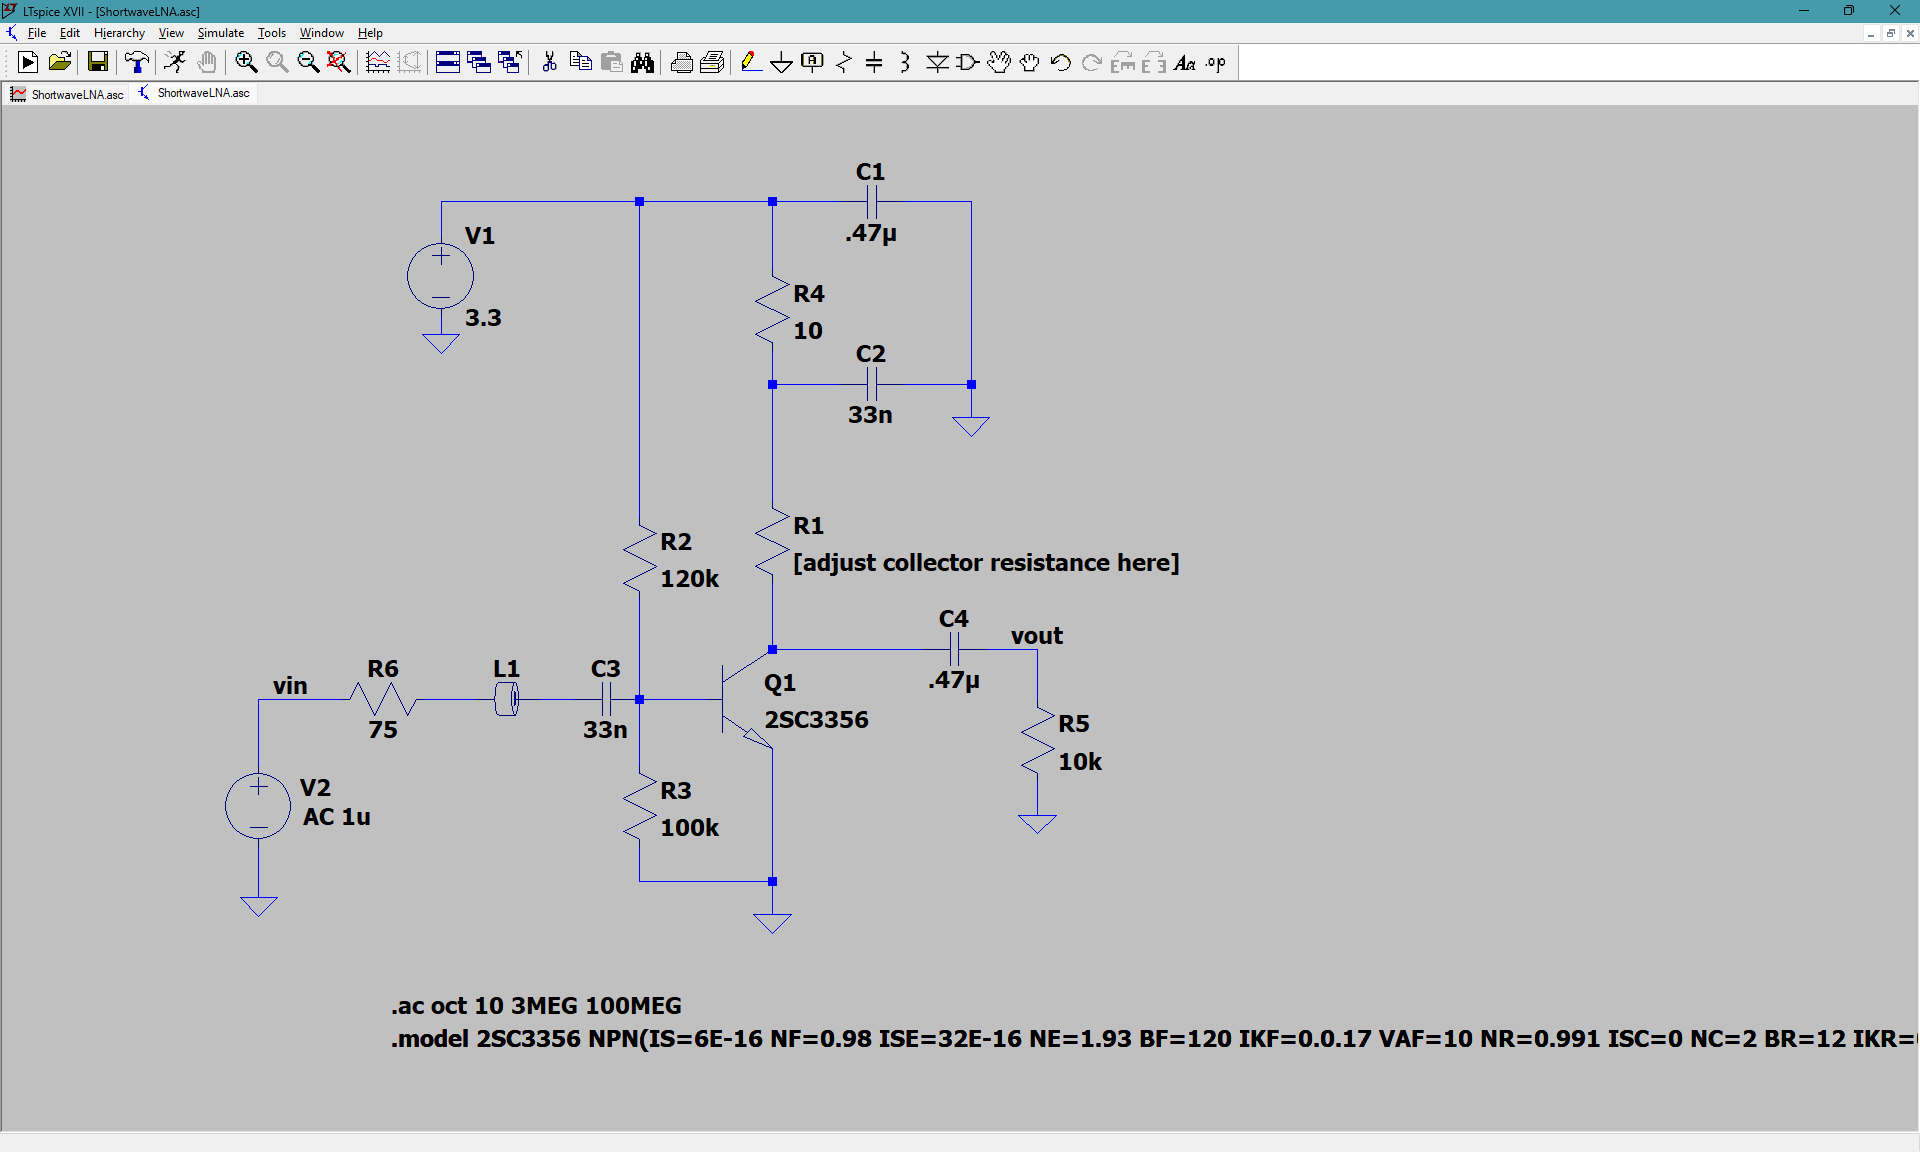Open the Hierarchy menu

point(119,33)
